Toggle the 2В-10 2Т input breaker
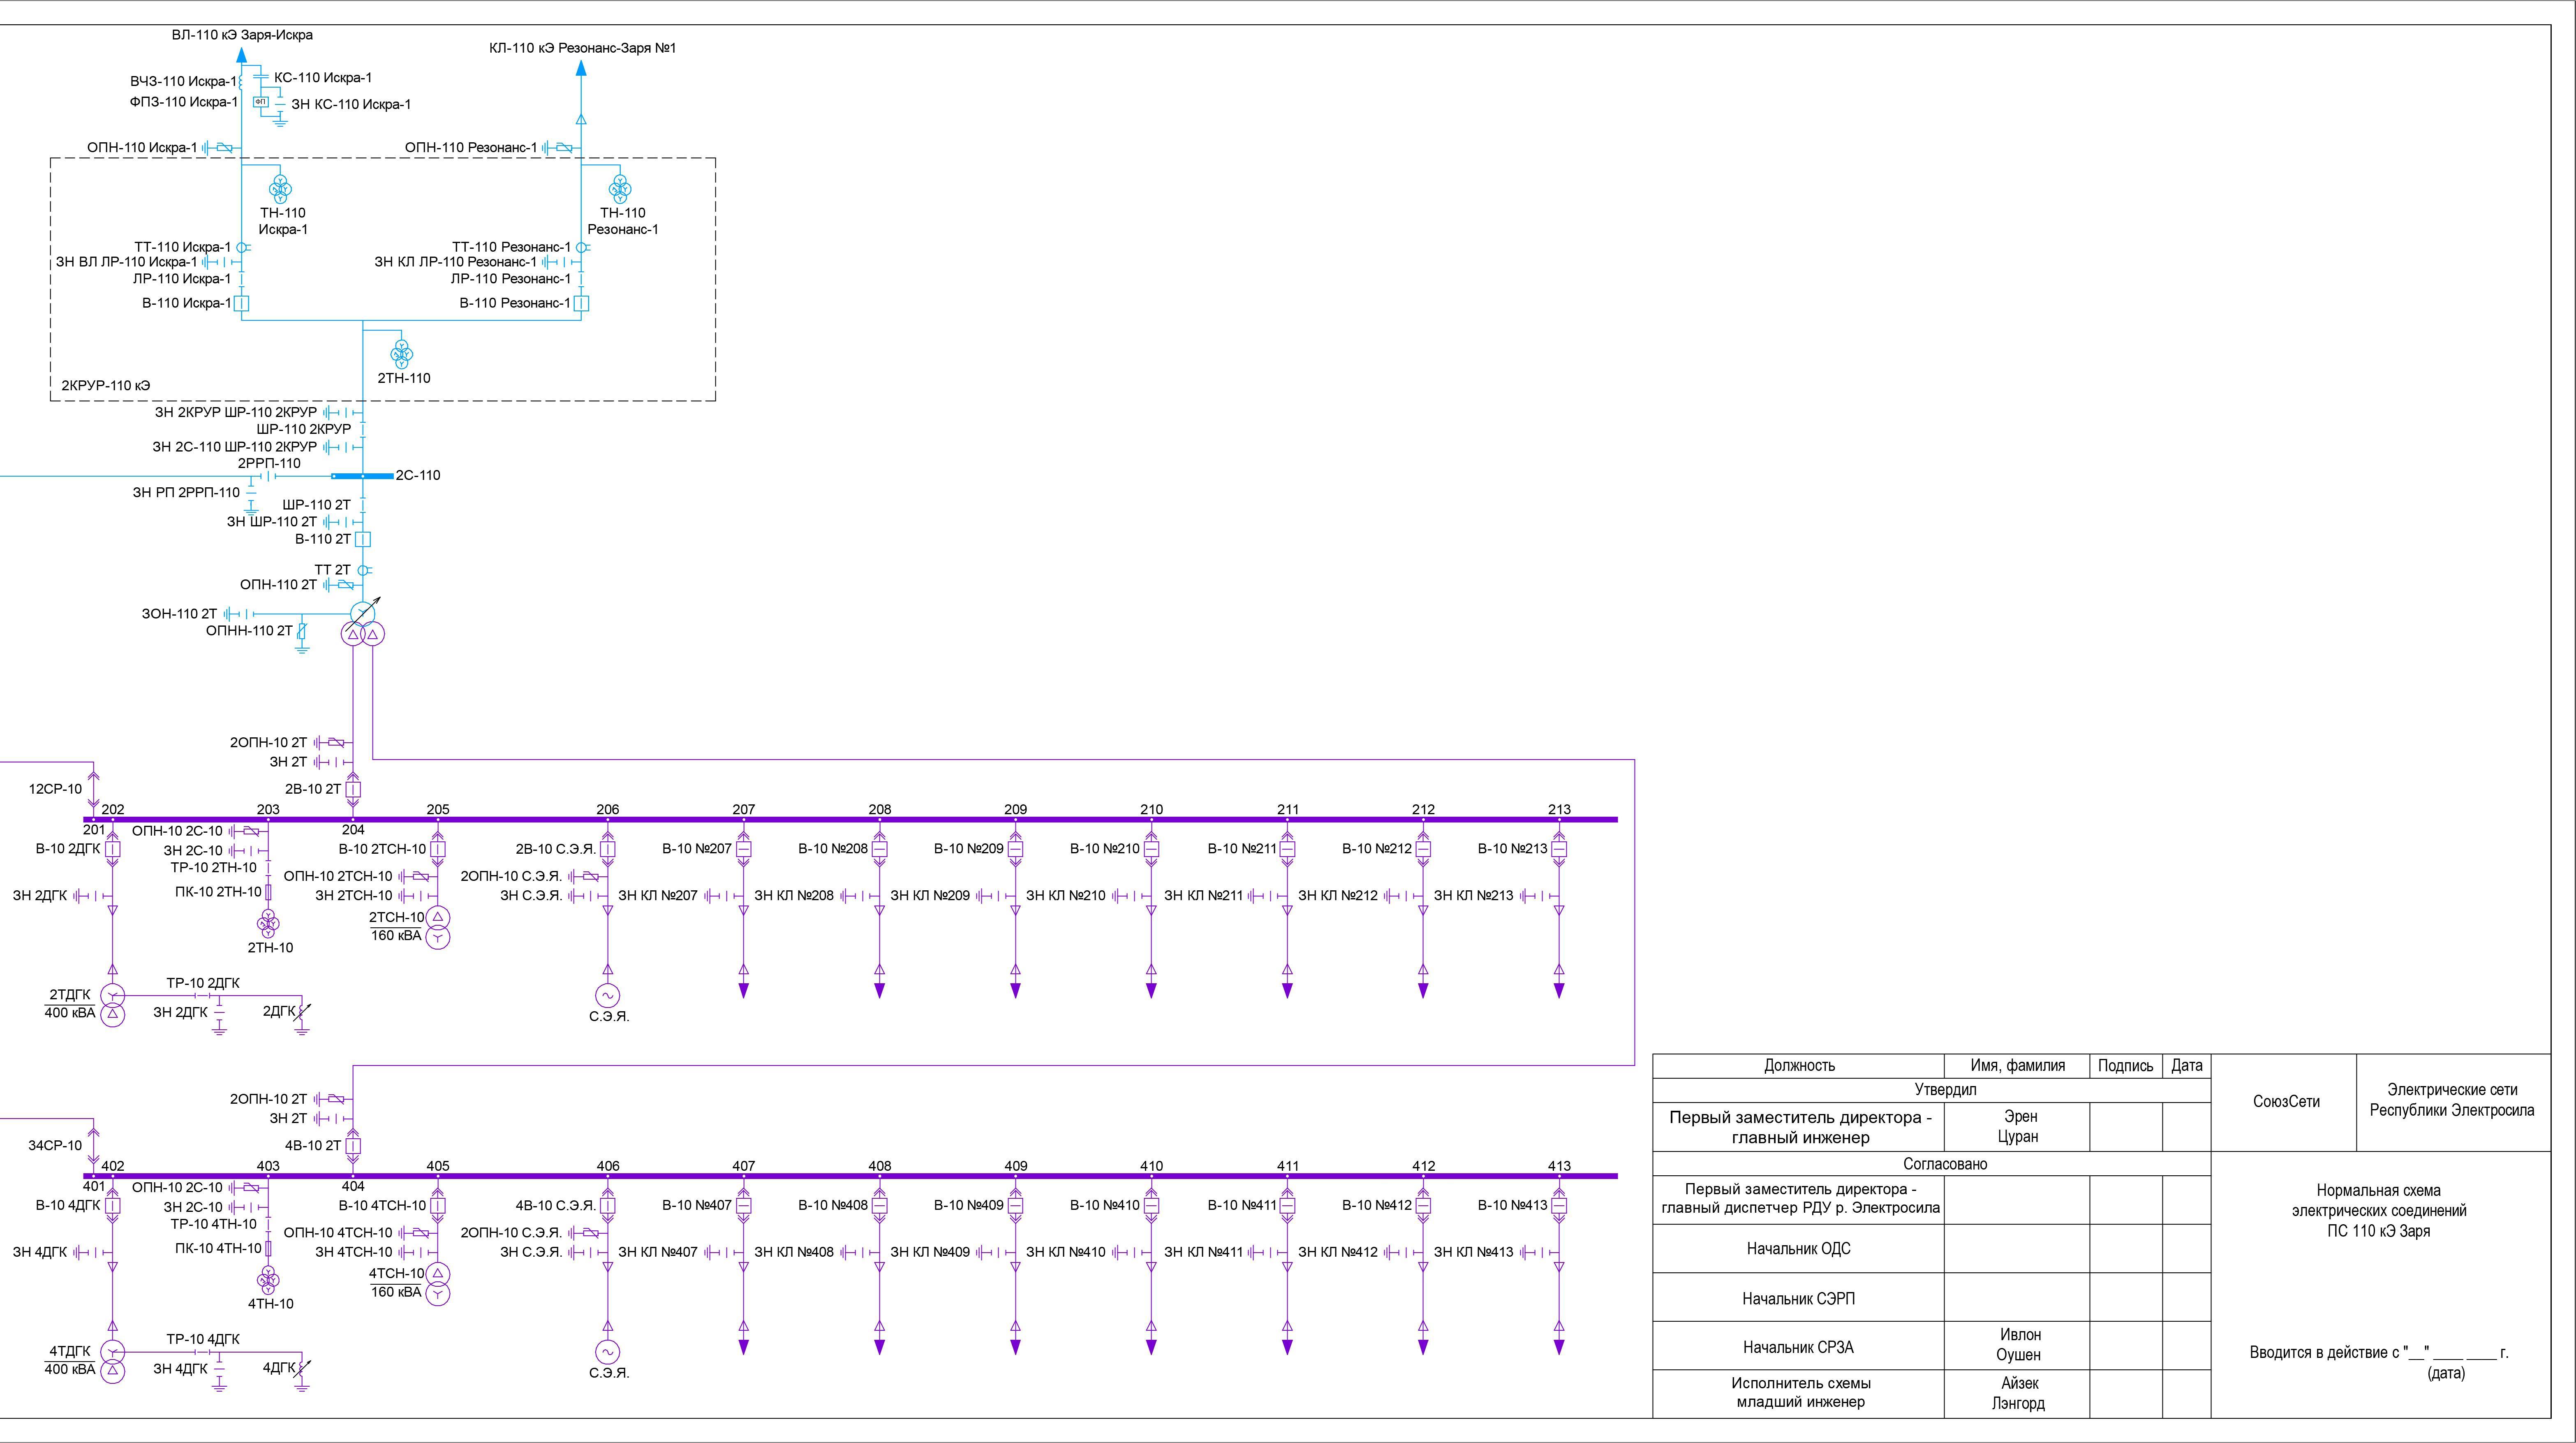This screenshot has height=1443, width=2576. tap(353, 789)
